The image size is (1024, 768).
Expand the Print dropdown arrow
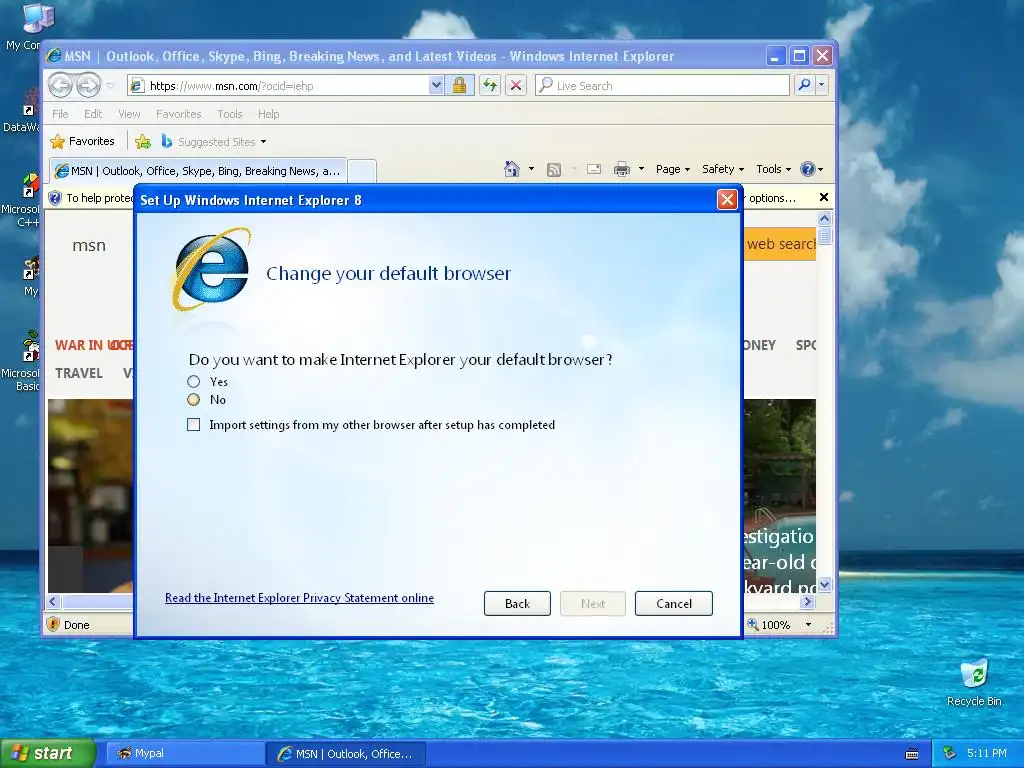click(641, 169)
